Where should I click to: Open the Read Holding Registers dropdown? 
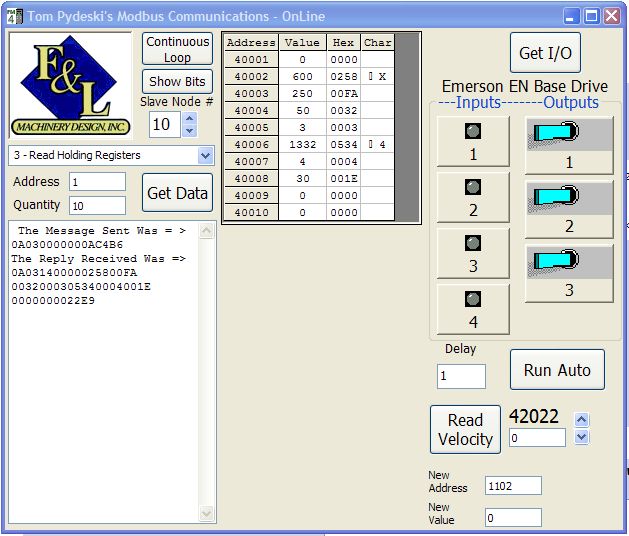coord(205,155)
